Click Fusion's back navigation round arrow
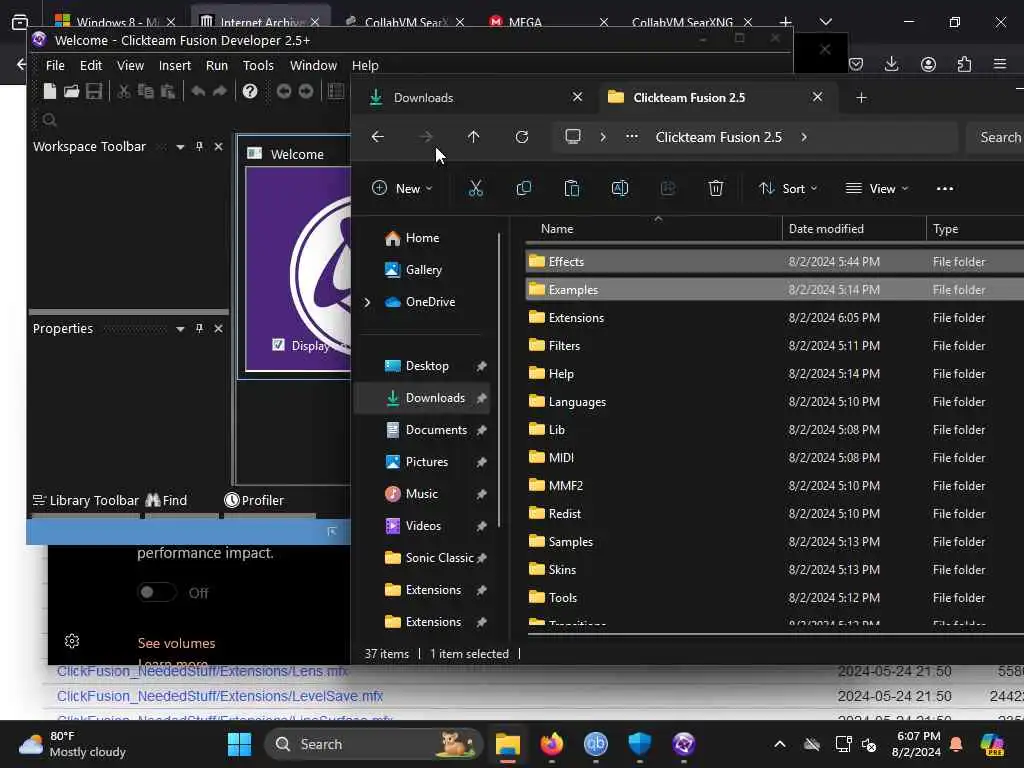This screenshot has height=768, width=1024. click(x=283, y=91)
